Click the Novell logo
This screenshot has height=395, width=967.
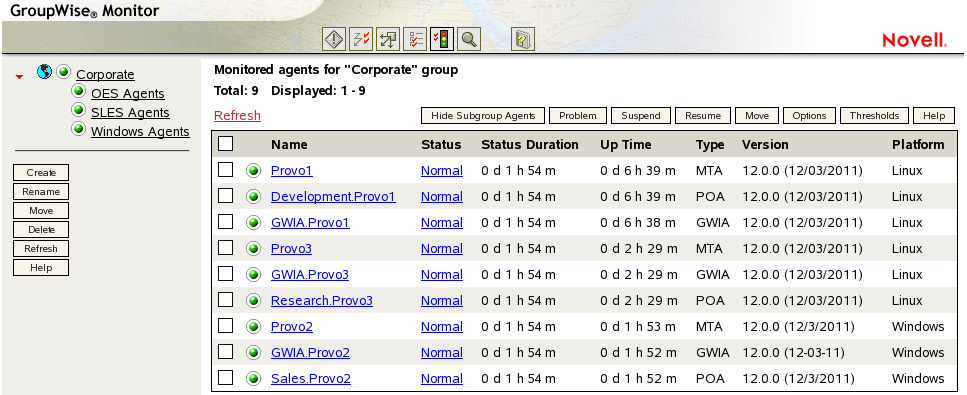tap(914, 41)
